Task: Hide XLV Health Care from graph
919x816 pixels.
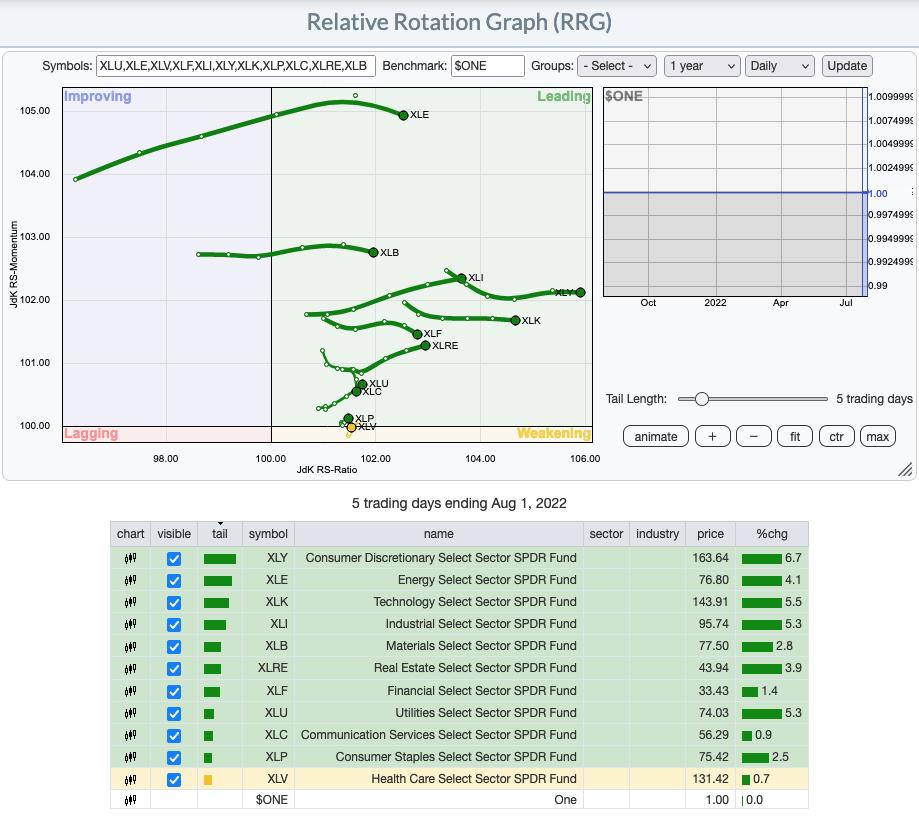Action: (174, 780)
